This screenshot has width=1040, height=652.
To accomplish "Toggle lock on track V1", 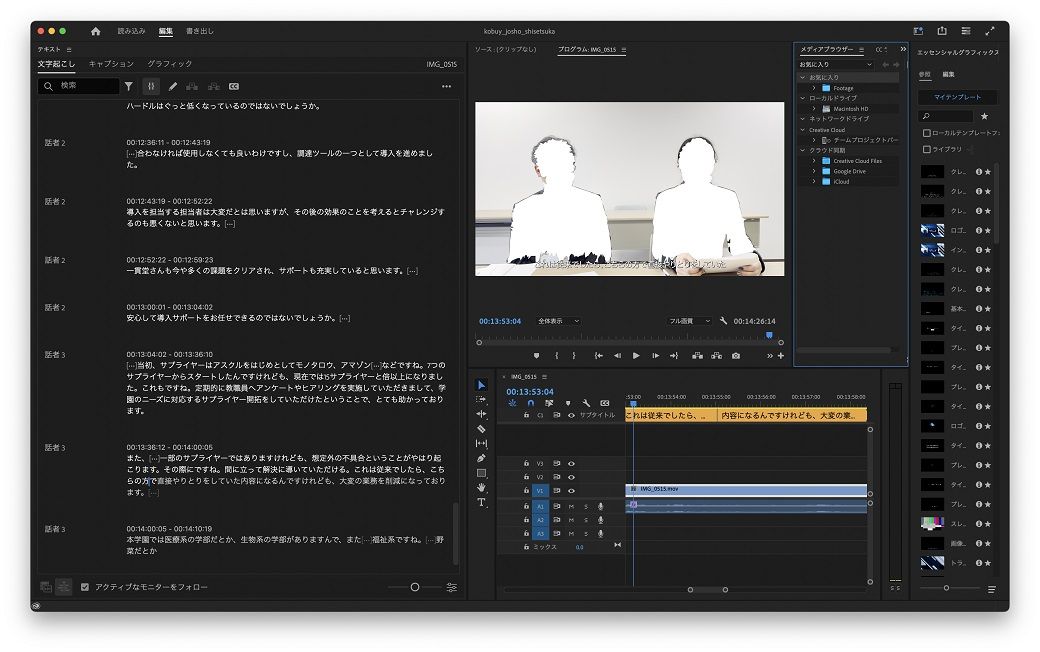I will click(526, 491).
